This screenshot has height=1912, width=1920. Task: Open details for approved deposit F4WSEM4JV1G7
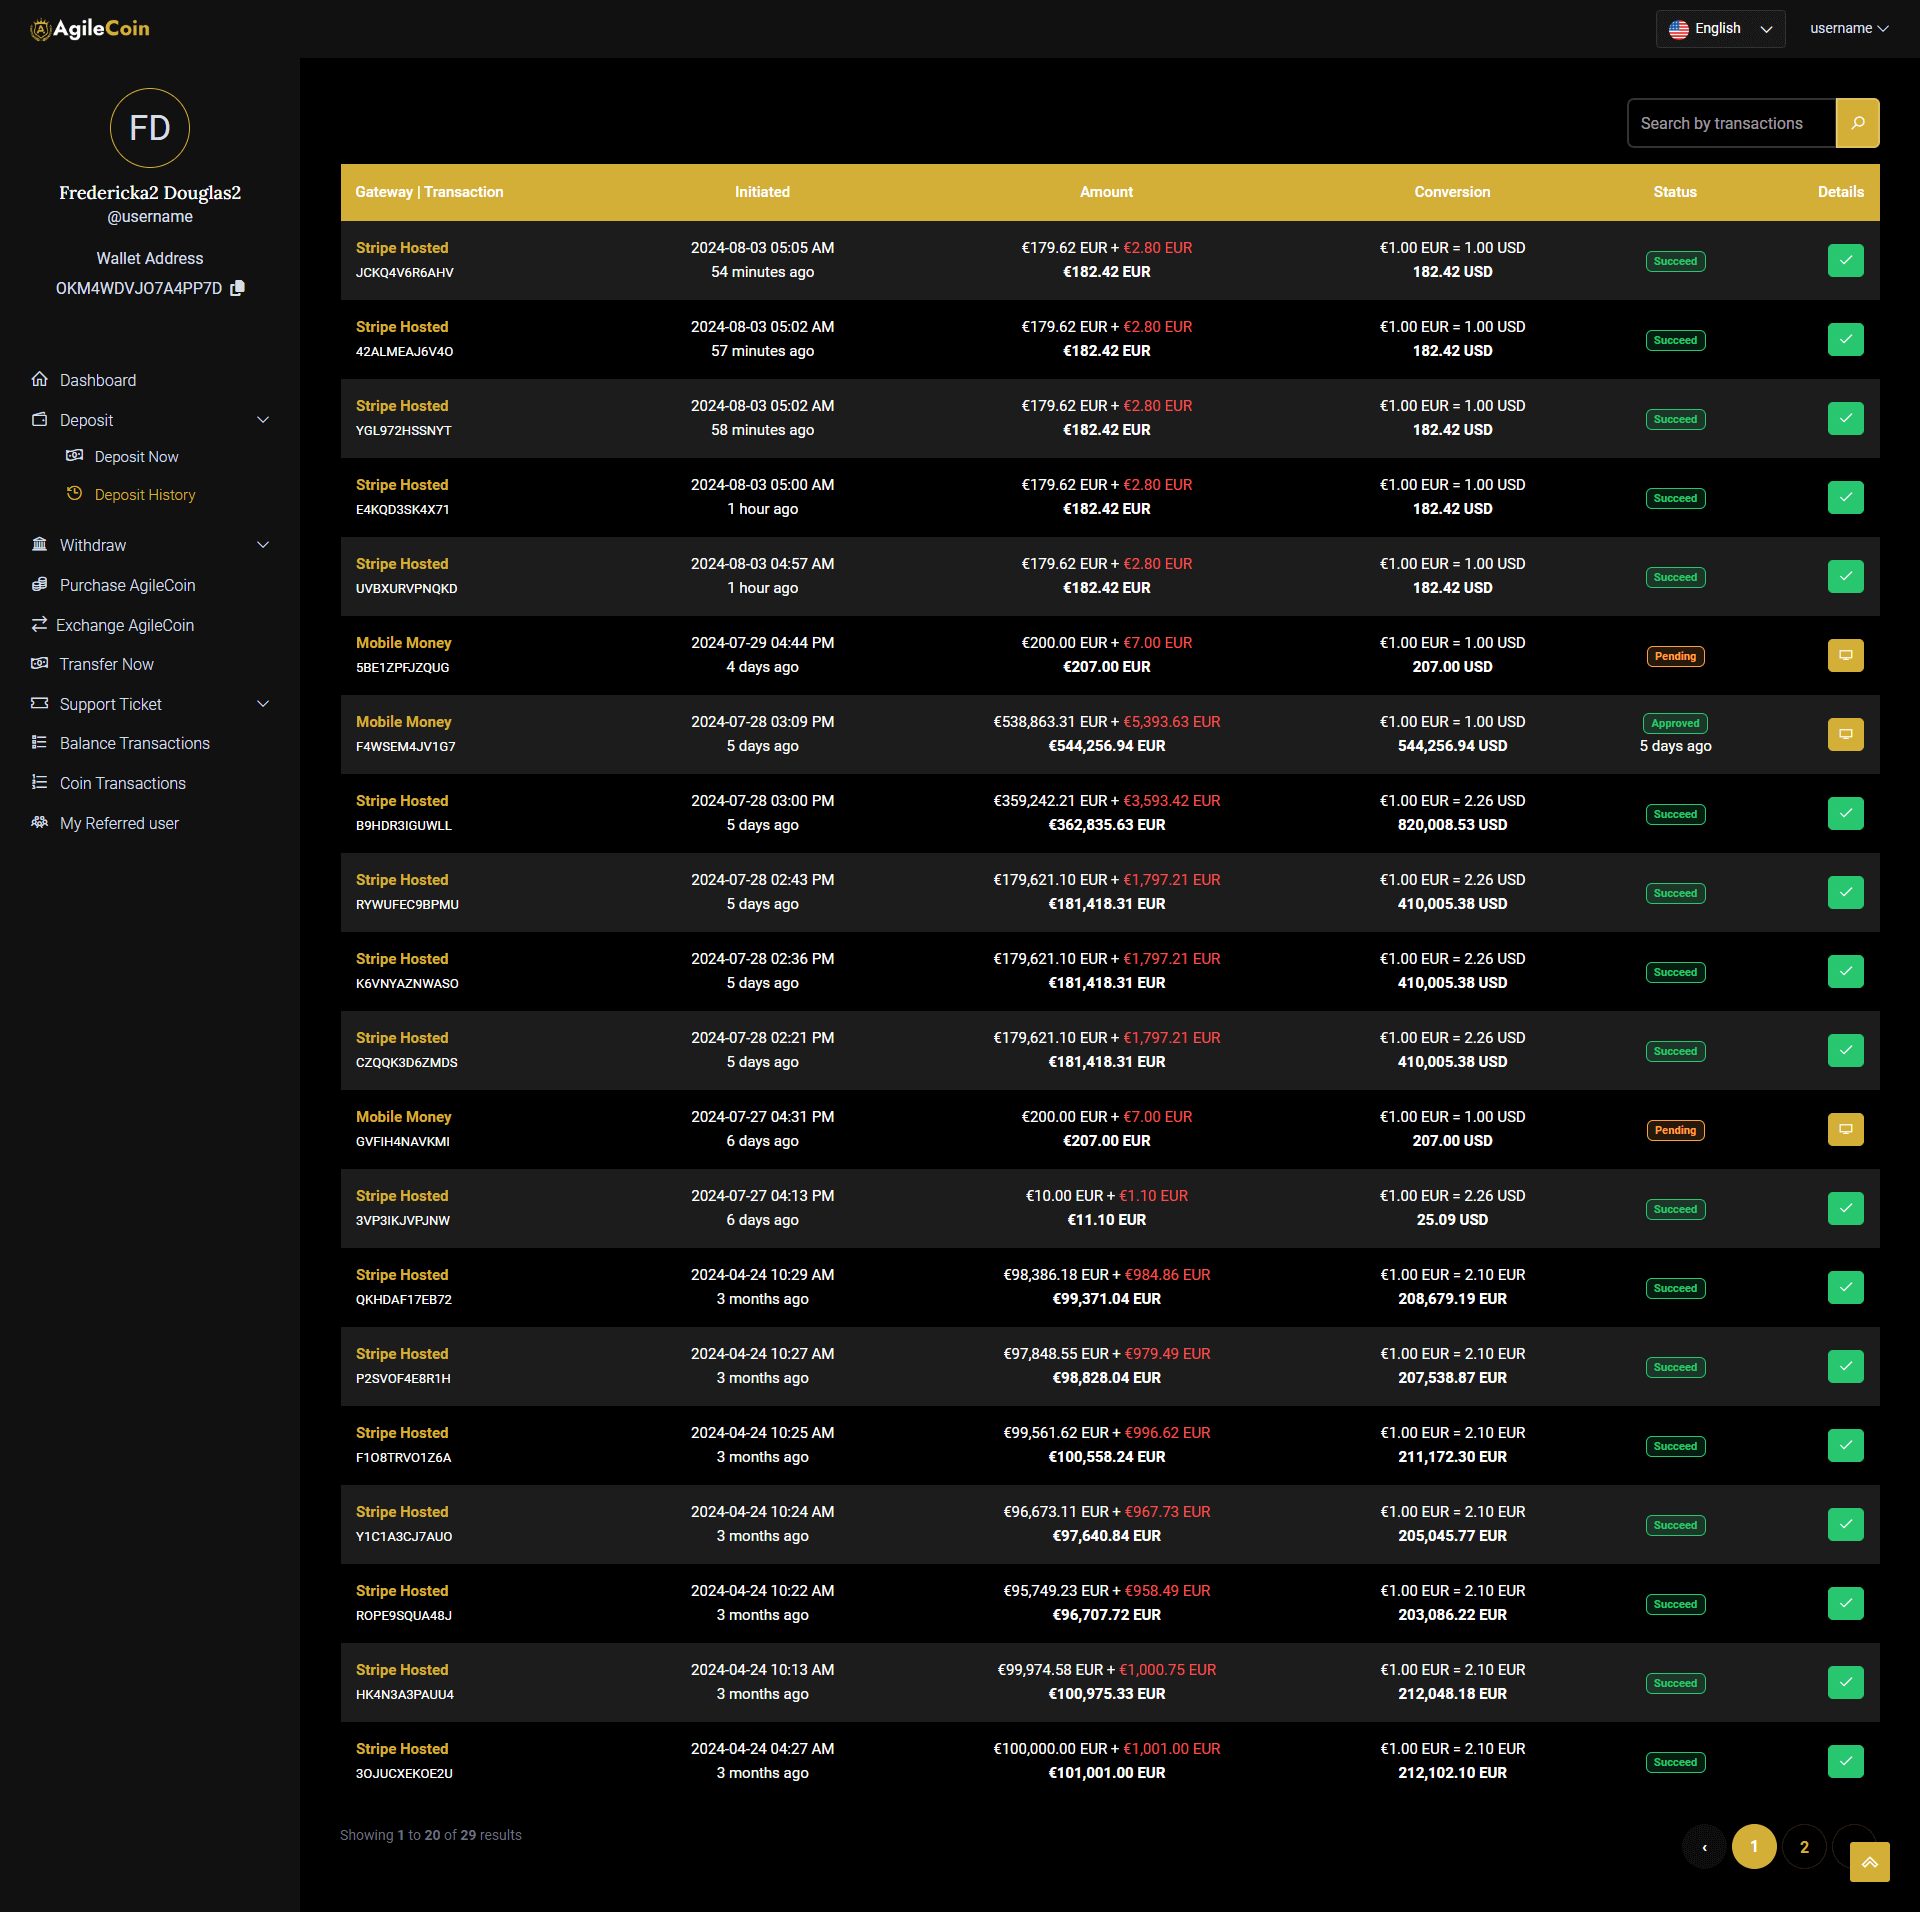click(x=1845, y=734)
